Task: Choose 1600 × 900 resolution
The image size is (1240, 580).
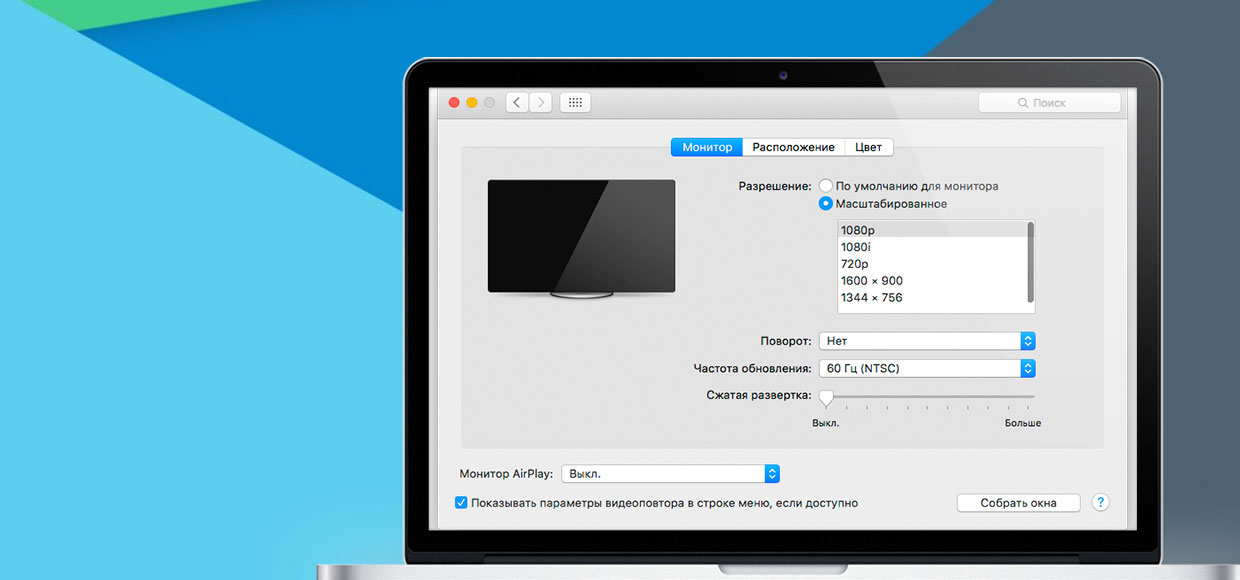Action: 931,281
